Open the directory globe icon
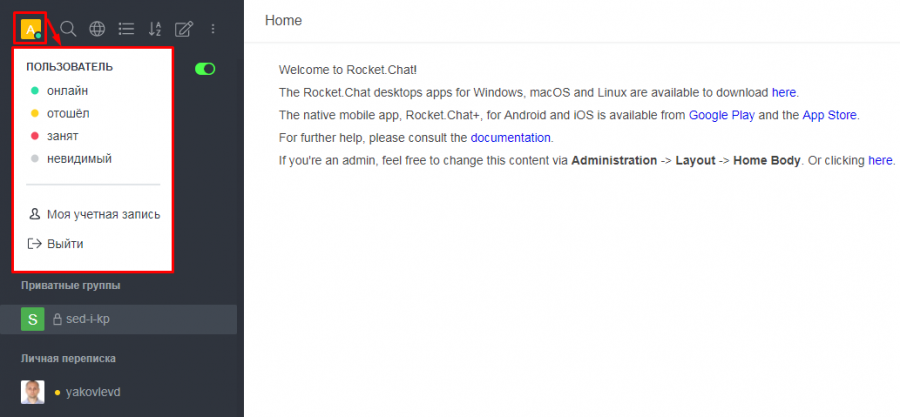Screen dimensions: 900x417 [x=97, y=29]
